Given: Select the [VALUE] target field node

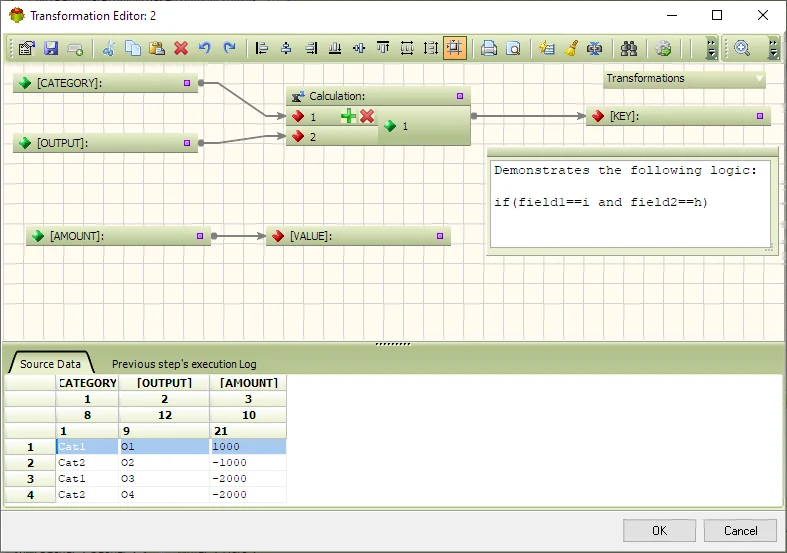Looking at the screenshot, I should [x=358, y=236].
